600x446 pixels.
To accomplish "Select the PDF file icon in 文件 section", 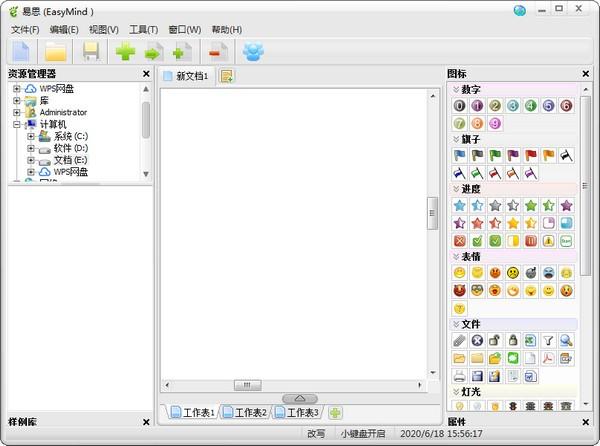I will click(x=548, y=358).
